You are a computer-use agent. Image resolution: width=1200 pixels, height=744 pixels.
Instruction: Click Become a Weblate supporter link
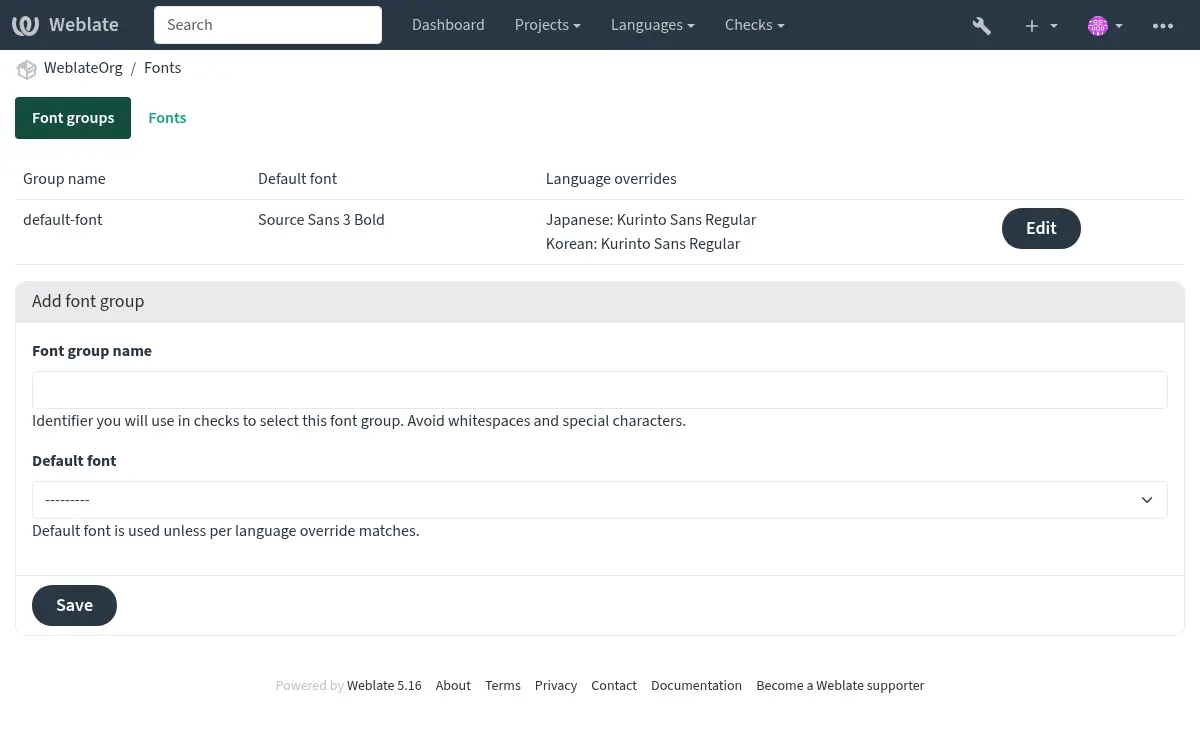click(x=840, y=686)
